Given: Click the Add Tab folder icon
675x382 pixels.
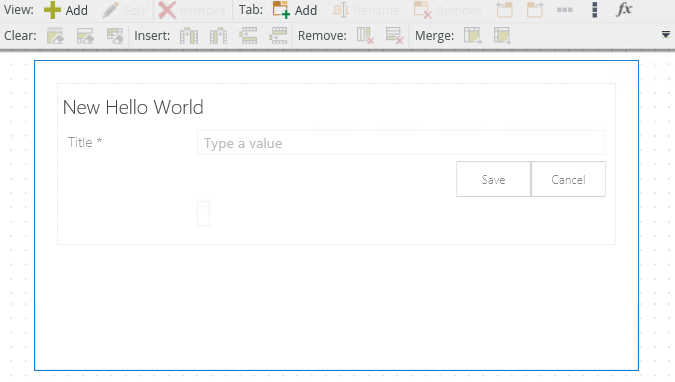Looking at the screenshot, I should coord(281,10).
